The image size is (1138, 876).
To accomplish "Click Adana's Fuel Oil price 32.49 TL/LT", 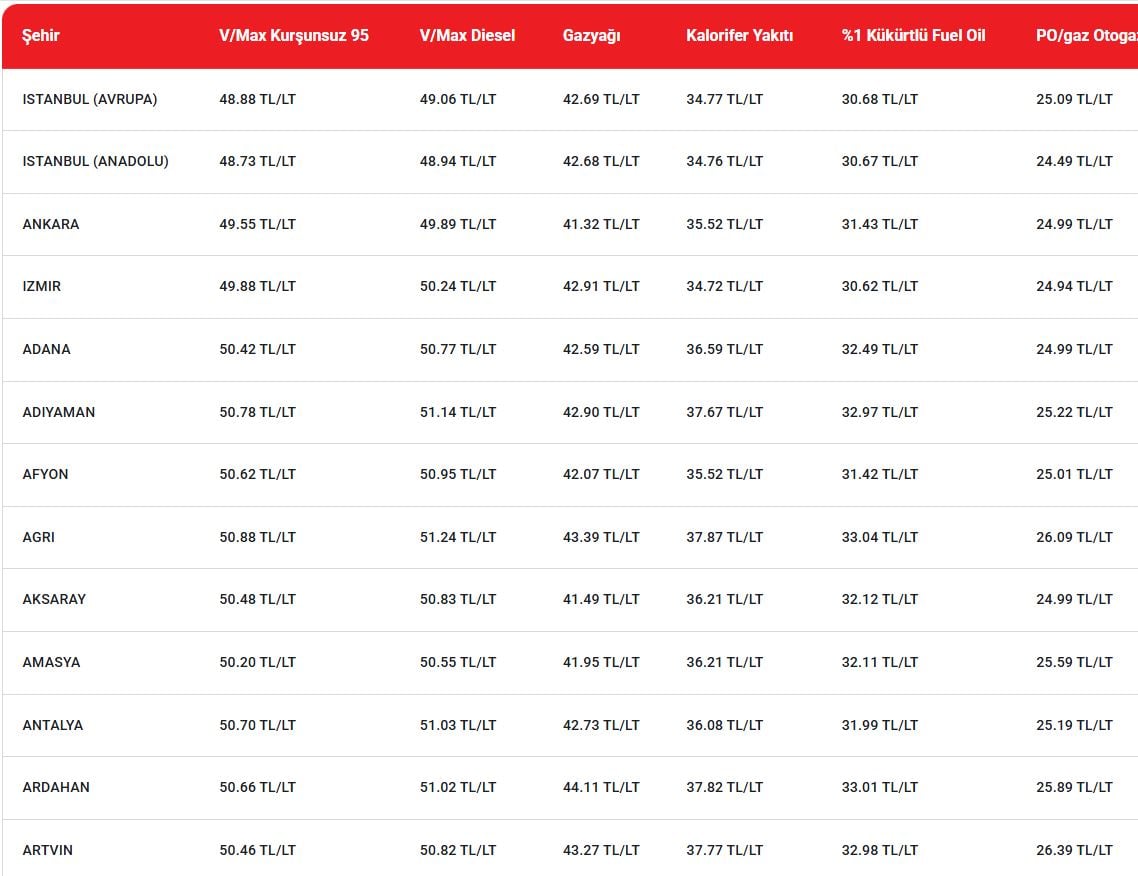I will (x=880, y=349).
